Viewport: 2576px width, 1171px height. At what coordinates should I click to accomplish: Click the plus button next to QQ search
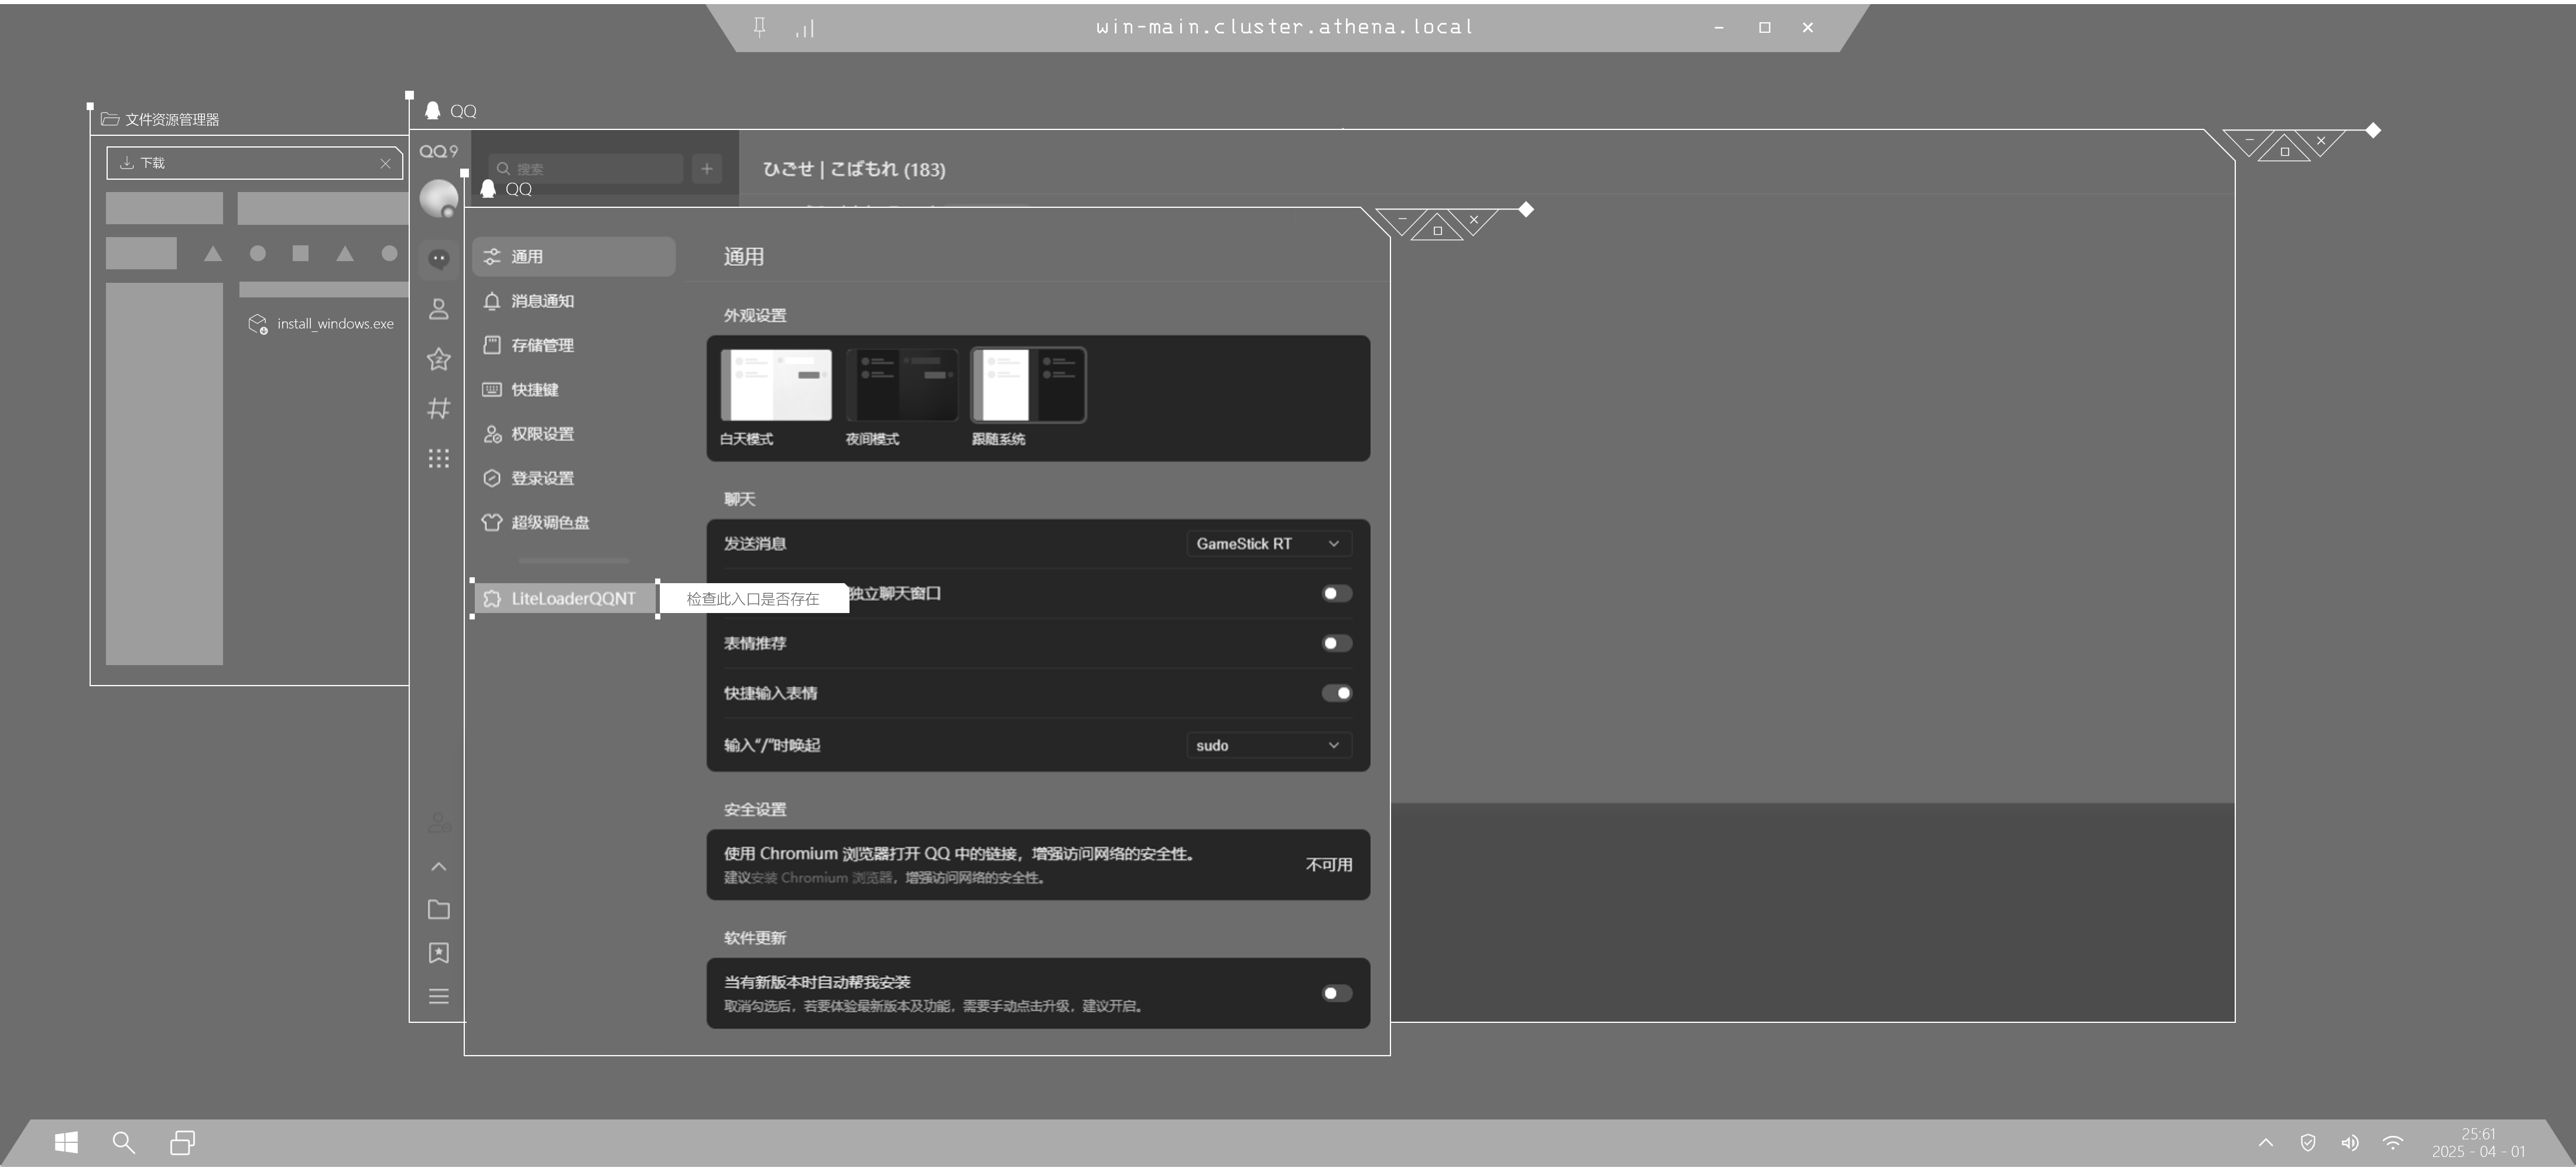coord(706,168)
